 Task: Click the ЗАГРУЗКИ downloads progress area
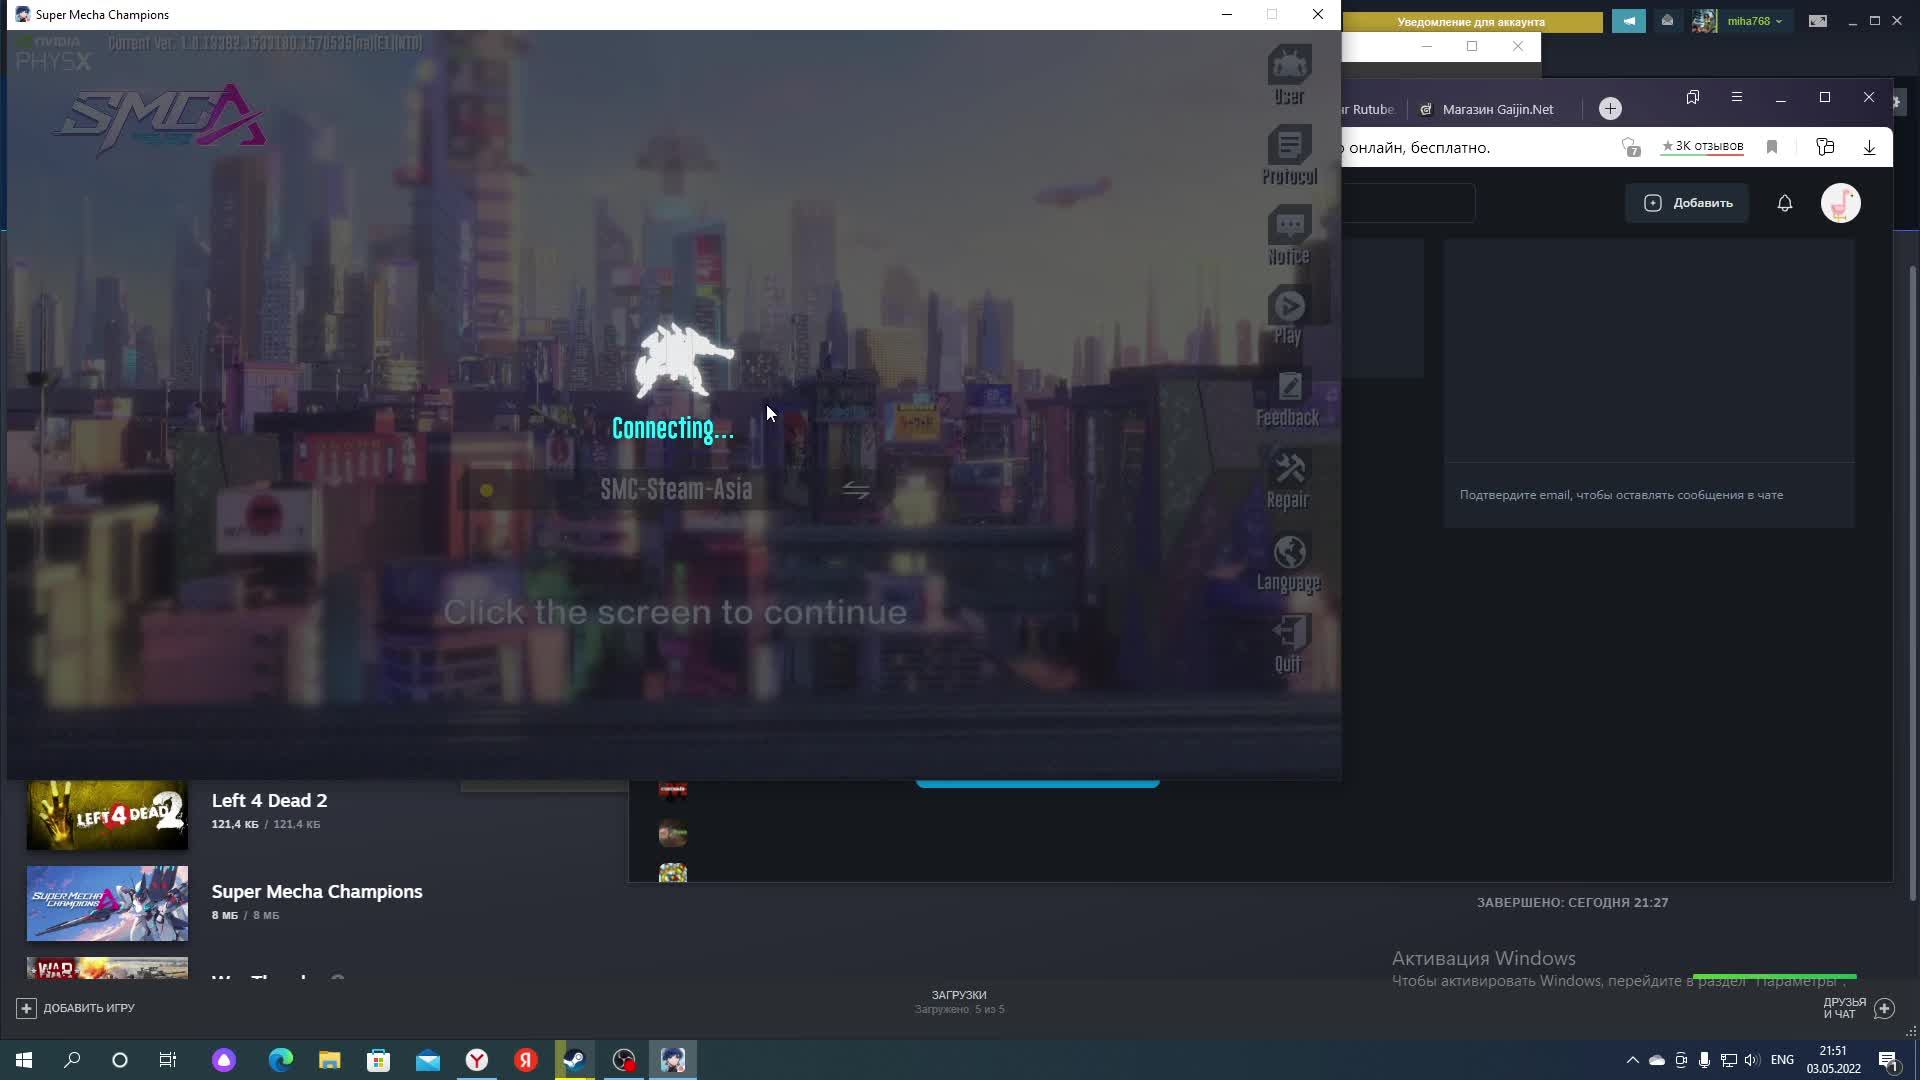pyautogui.click(x=959, y=1001)
